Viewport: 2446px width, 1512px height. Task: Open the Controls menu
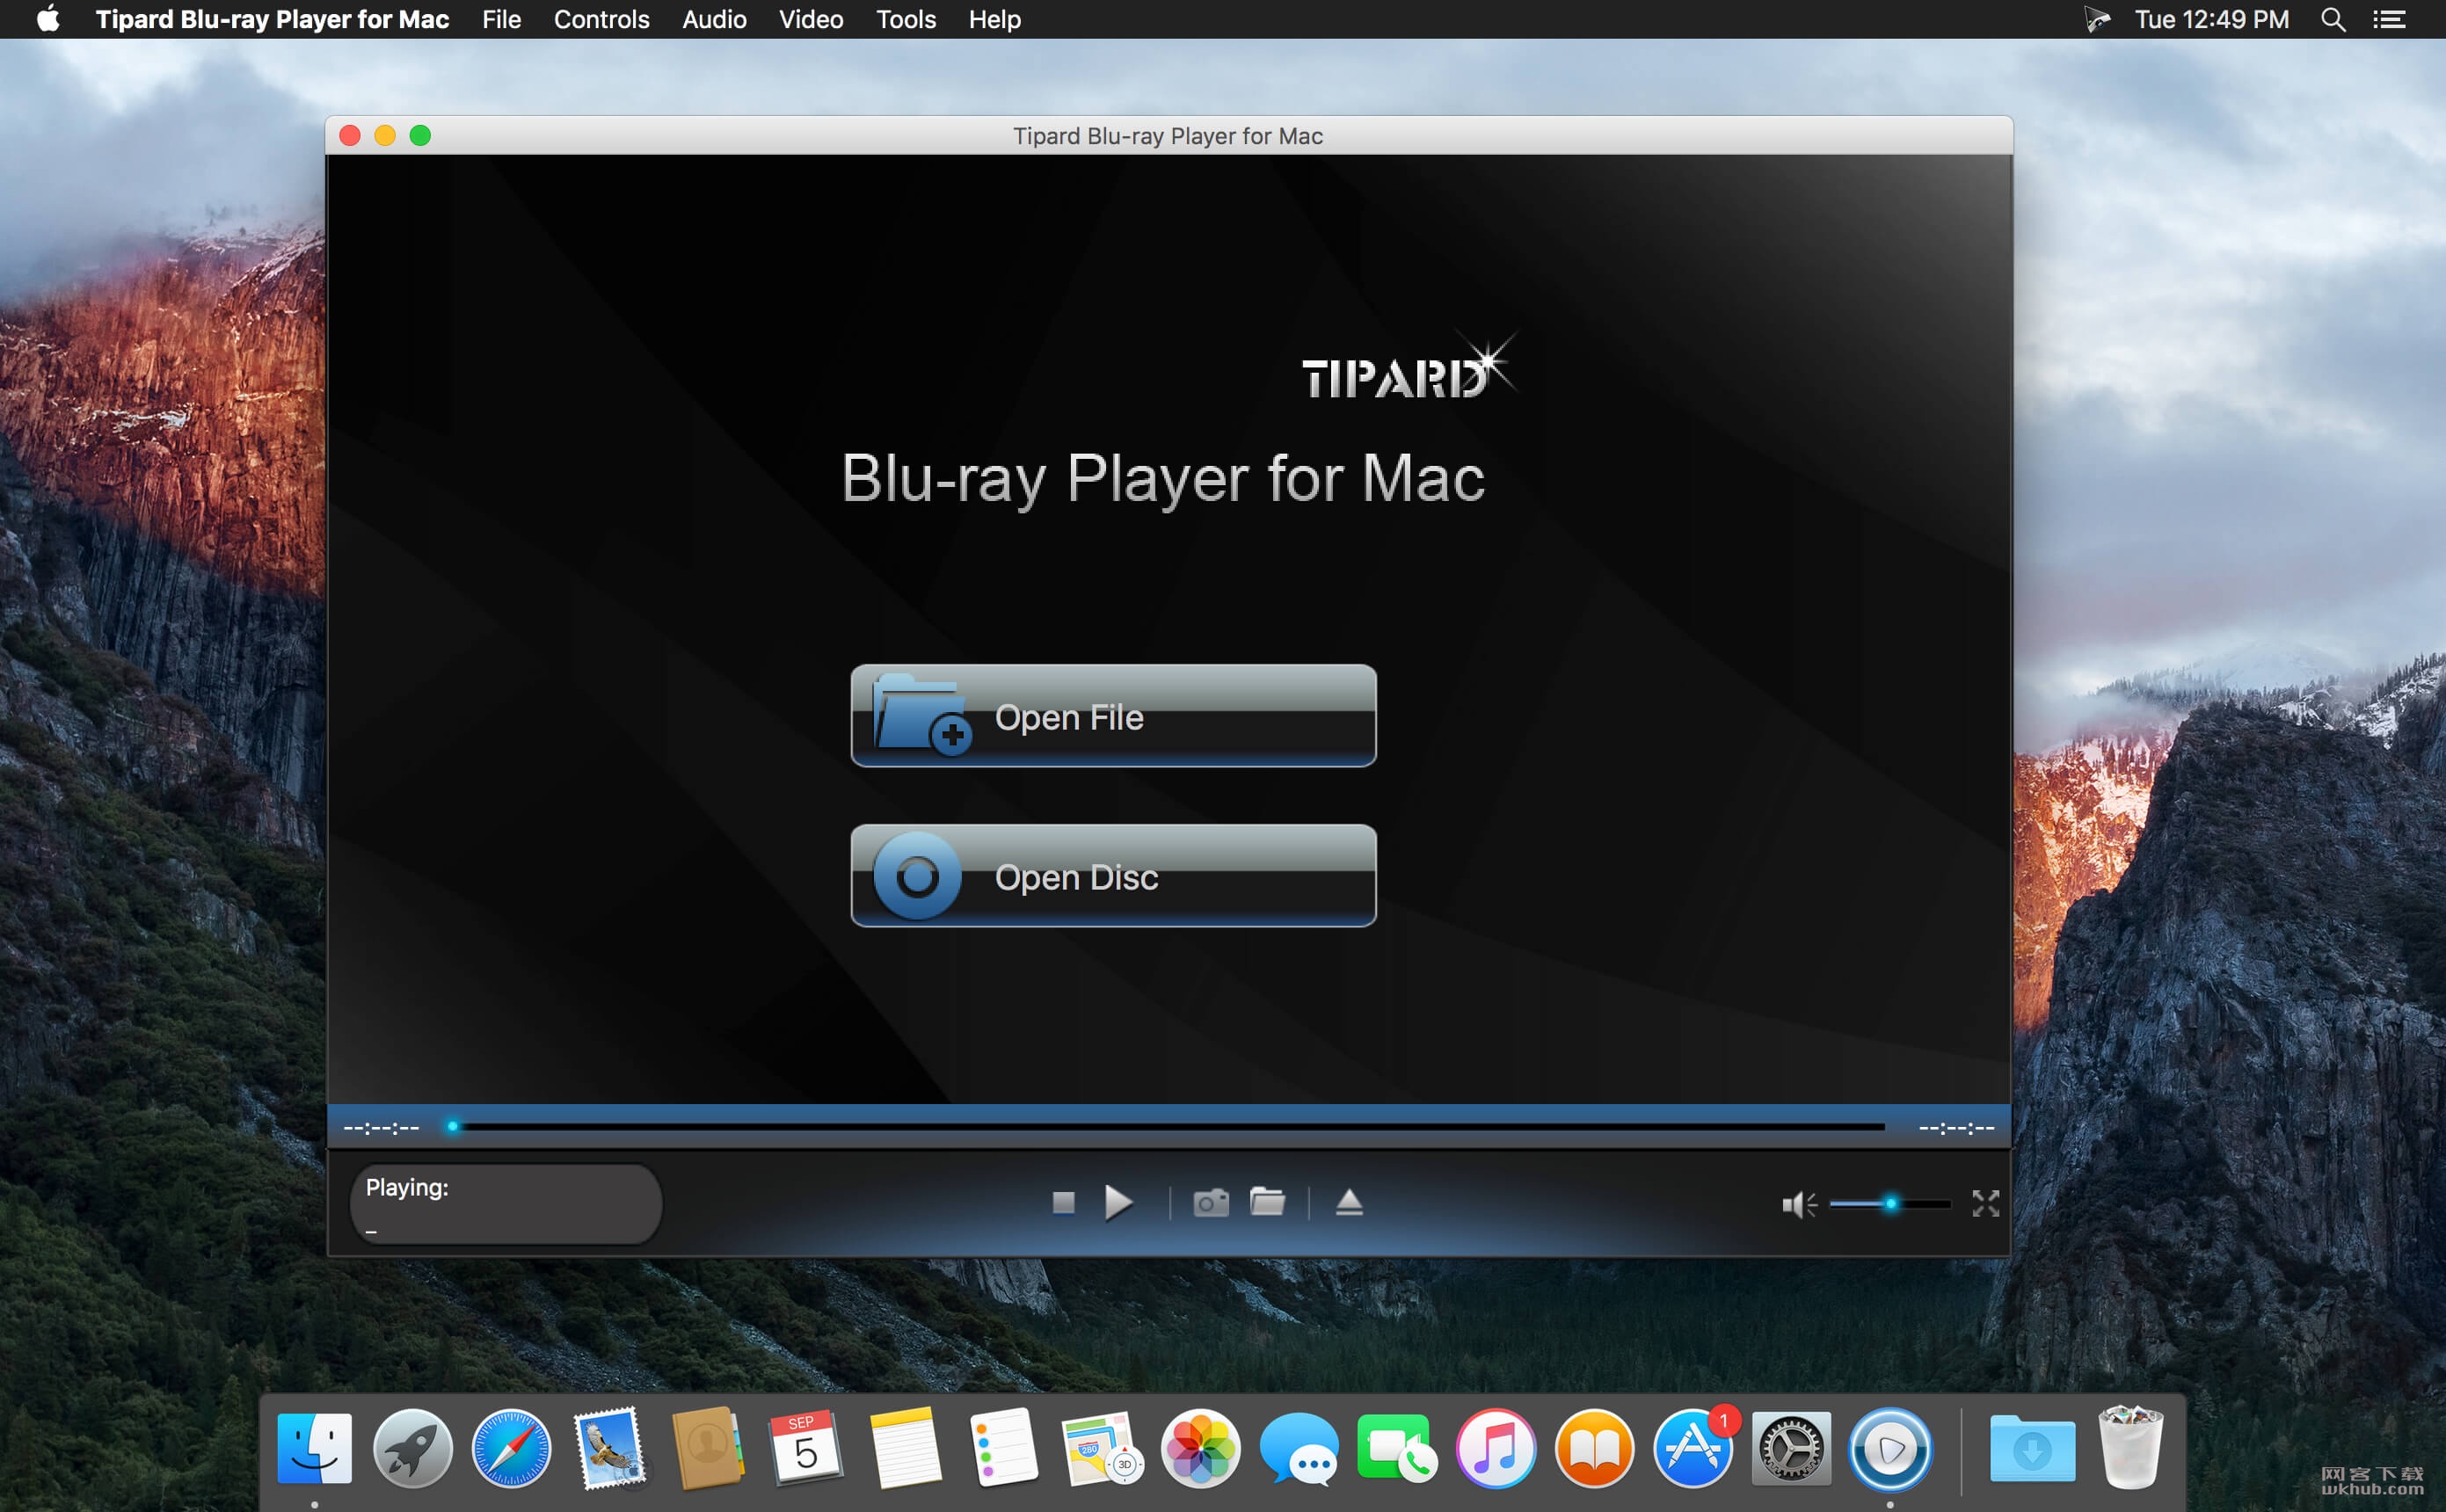pyautogui.click(x=601, y=19)
